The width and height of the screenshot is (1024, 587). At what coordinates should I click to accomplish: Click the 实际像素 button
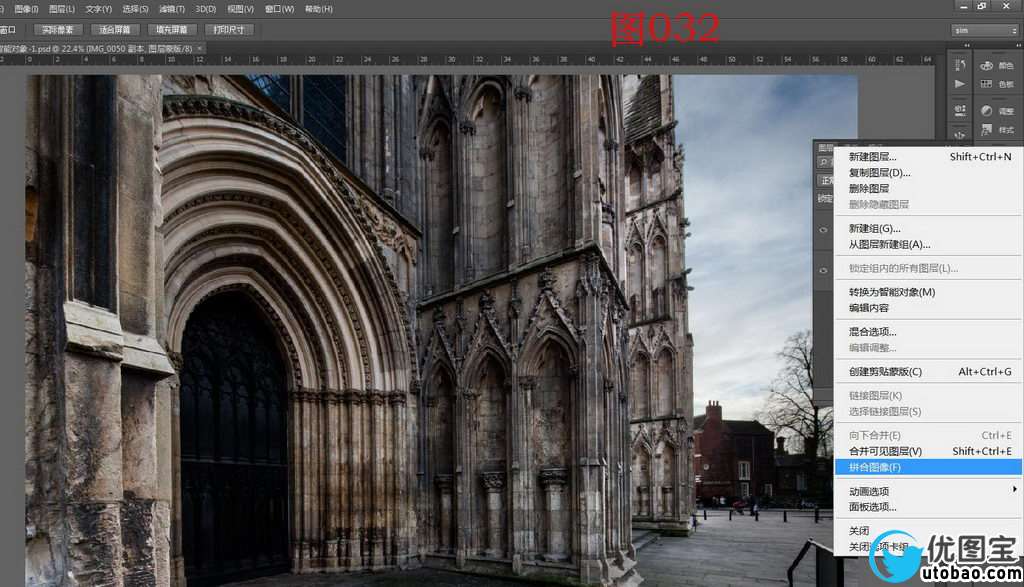57,30
